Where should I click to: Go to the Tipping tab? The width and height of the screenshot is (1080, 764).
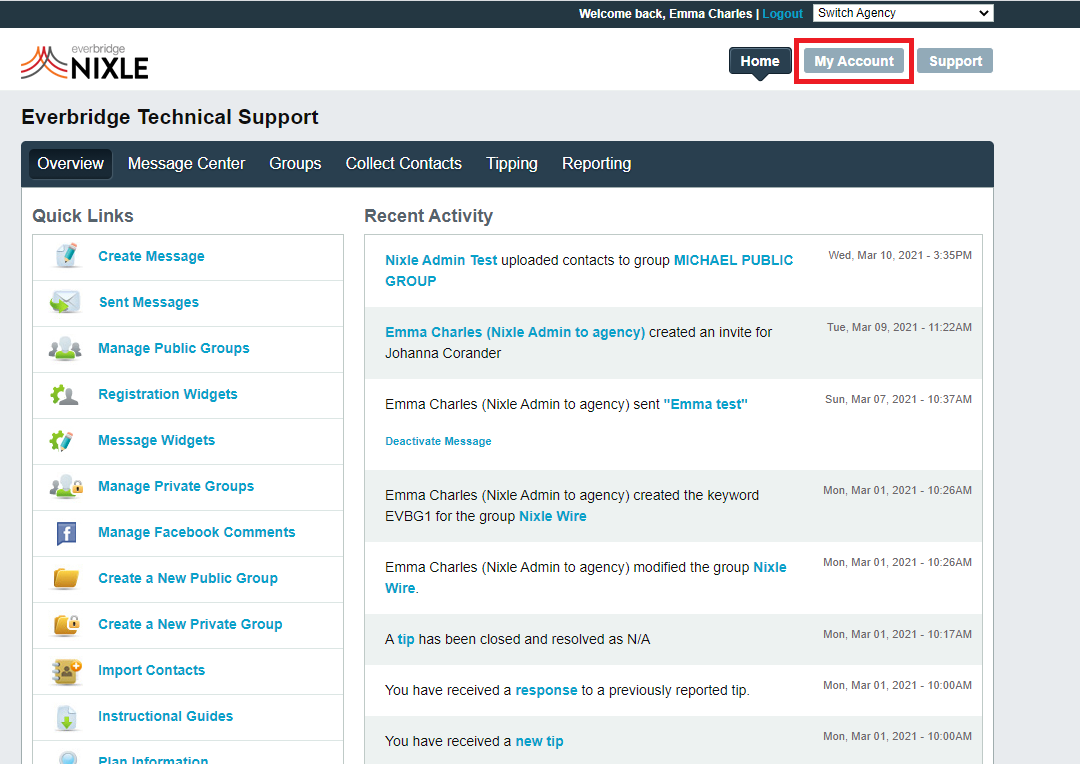512,164
